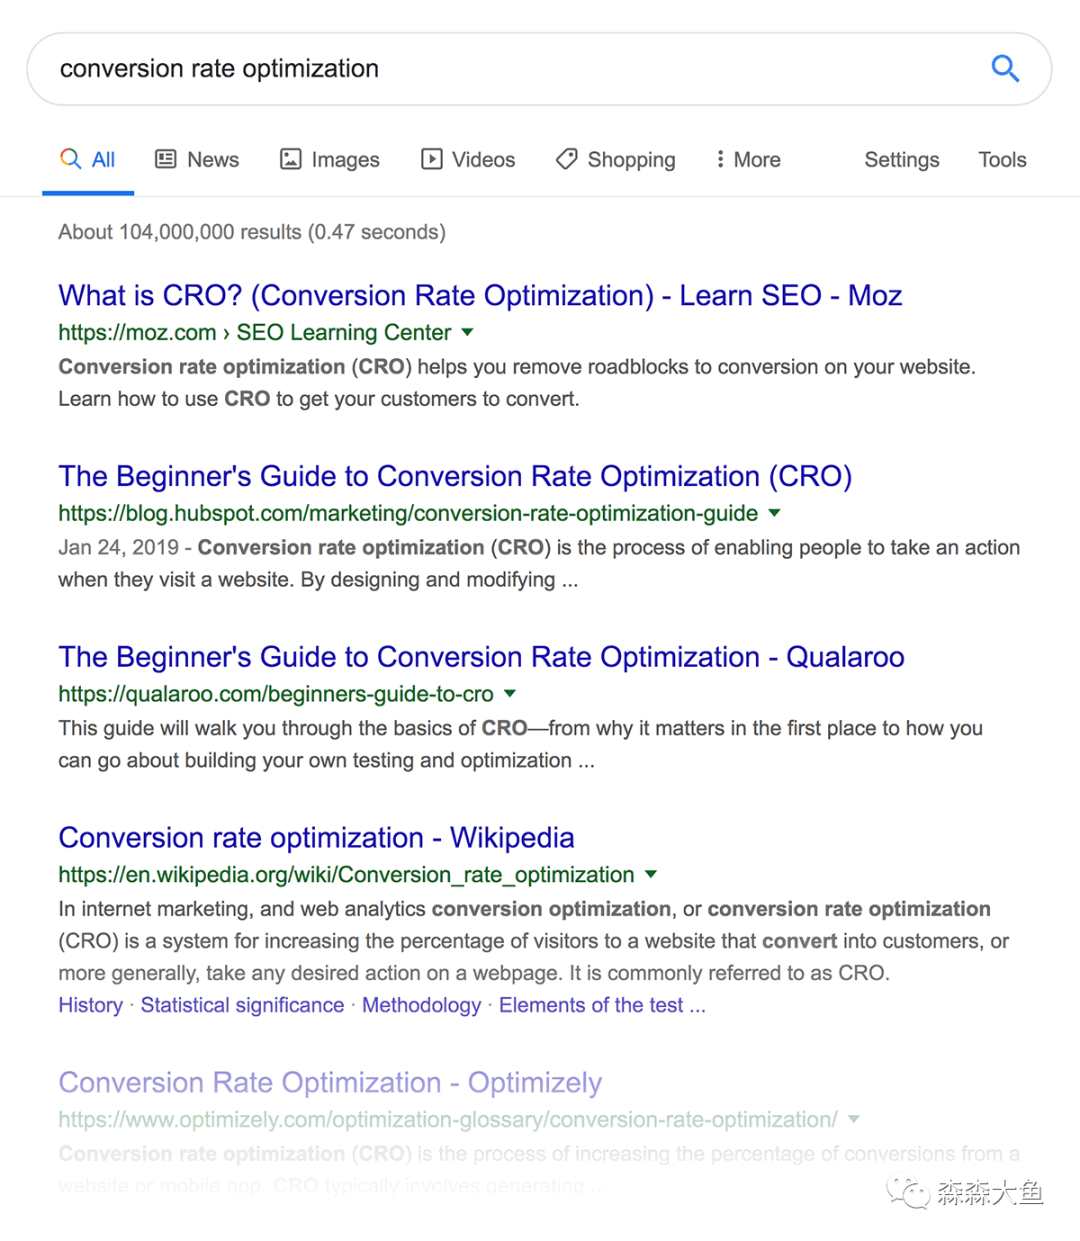Expand dropdown arrow next to moz.com URL
Screen dimensions: 1080x1241
click(x=467, y=332)
